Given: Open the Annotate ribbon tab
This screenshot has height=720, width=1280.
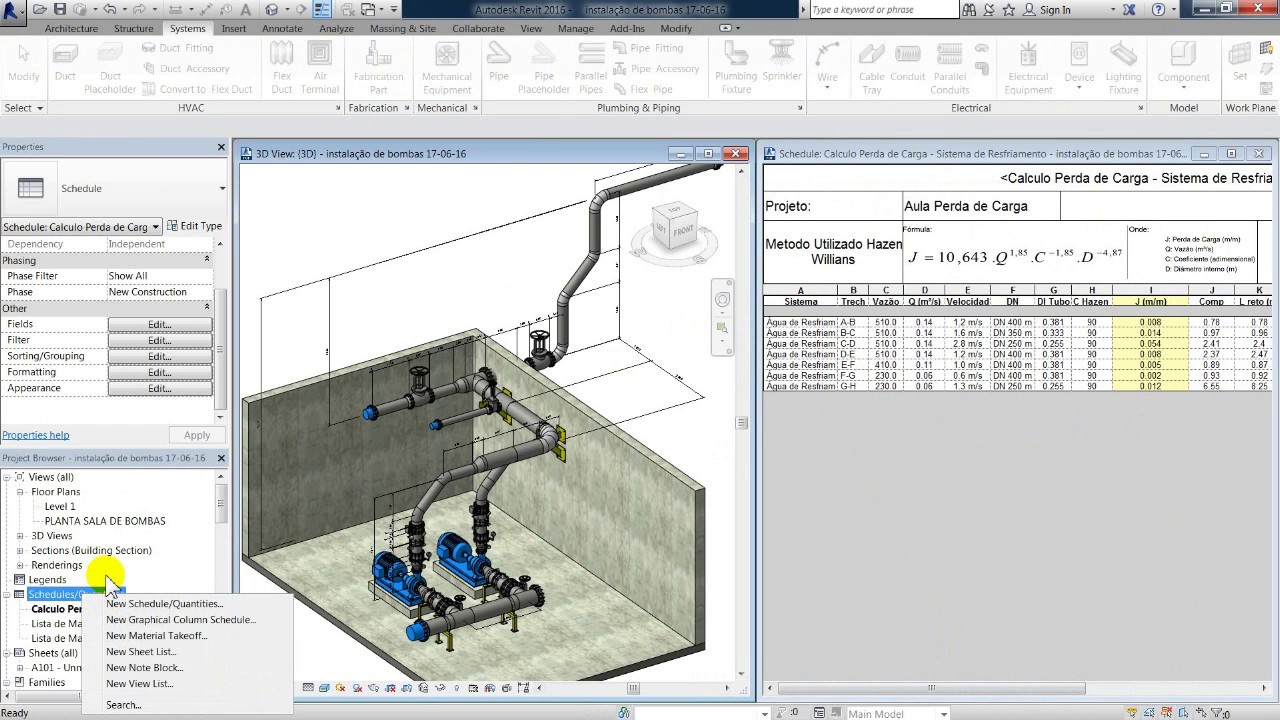Looking at the screenshot, I should (282, 28).
